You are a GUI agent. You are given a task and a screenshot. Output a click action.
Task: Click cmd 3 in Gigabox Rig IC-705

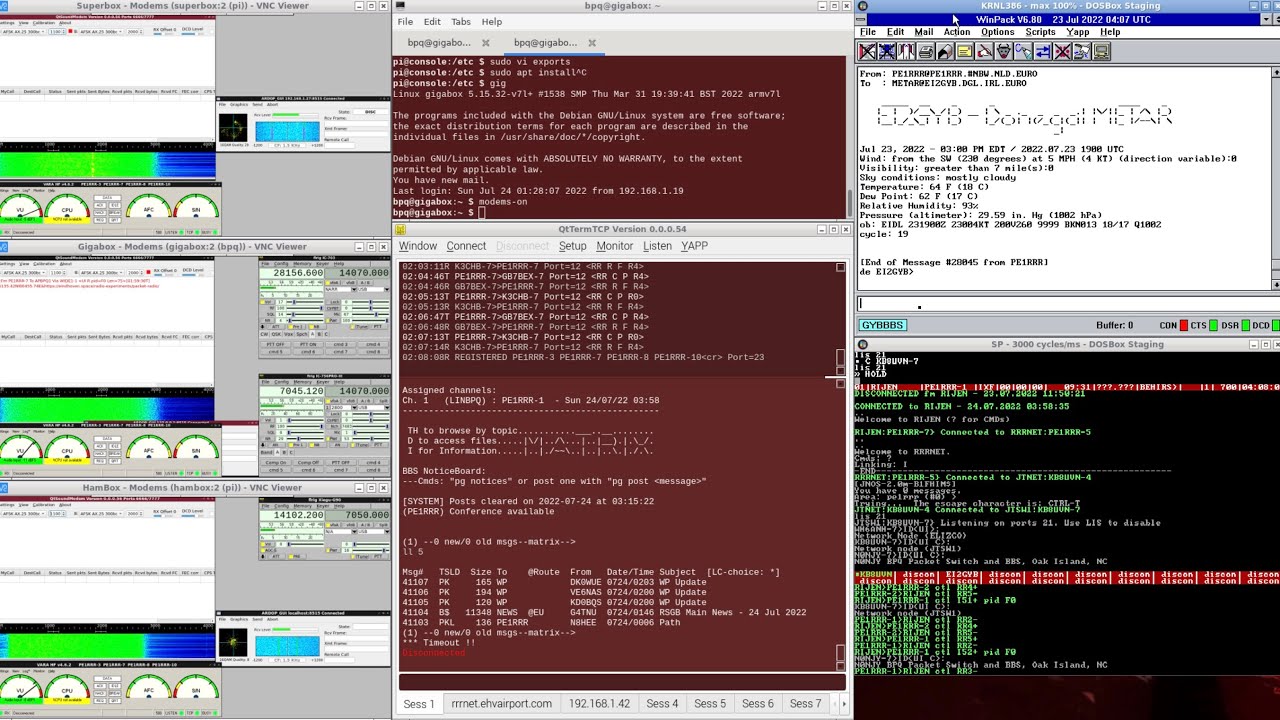[340, 344]
